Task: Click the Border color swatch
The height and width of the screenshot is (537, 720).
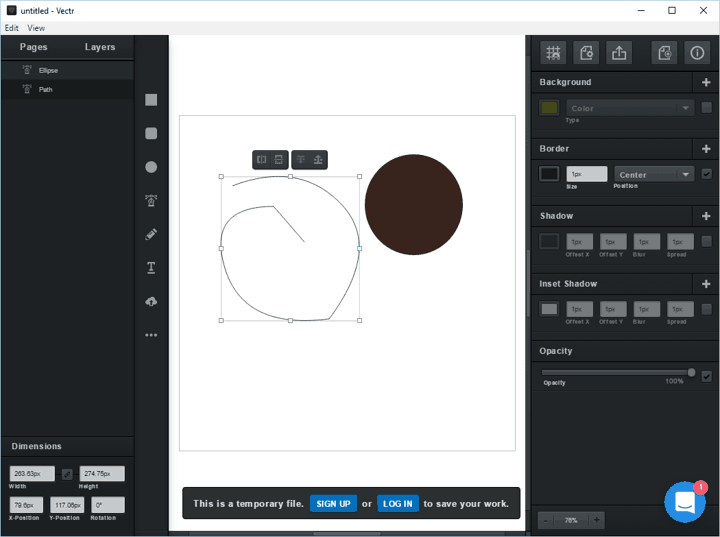Action: point(549,174)
